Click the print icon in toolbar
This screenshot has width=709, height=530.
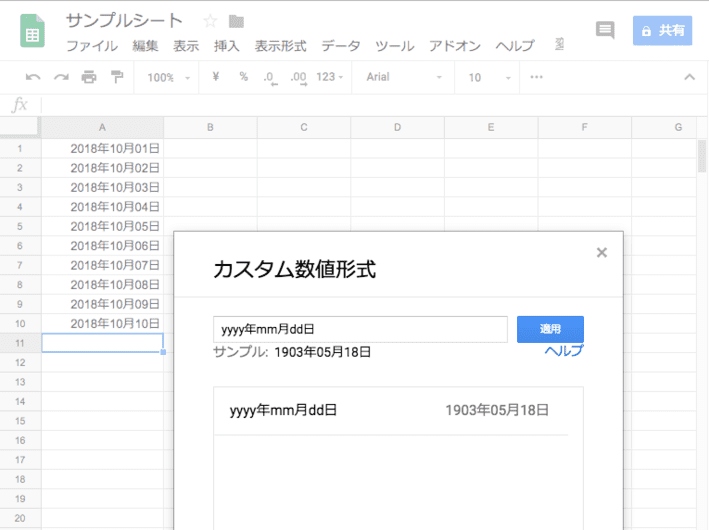[x=89, y=77]
